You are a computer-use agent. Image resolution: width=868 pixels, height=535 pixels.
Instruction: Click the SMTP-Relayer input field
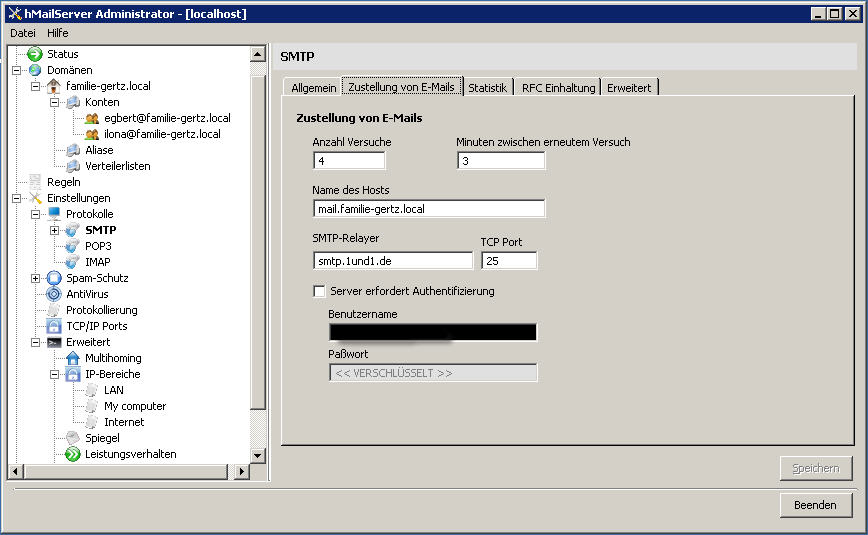(x=393, y=261)
